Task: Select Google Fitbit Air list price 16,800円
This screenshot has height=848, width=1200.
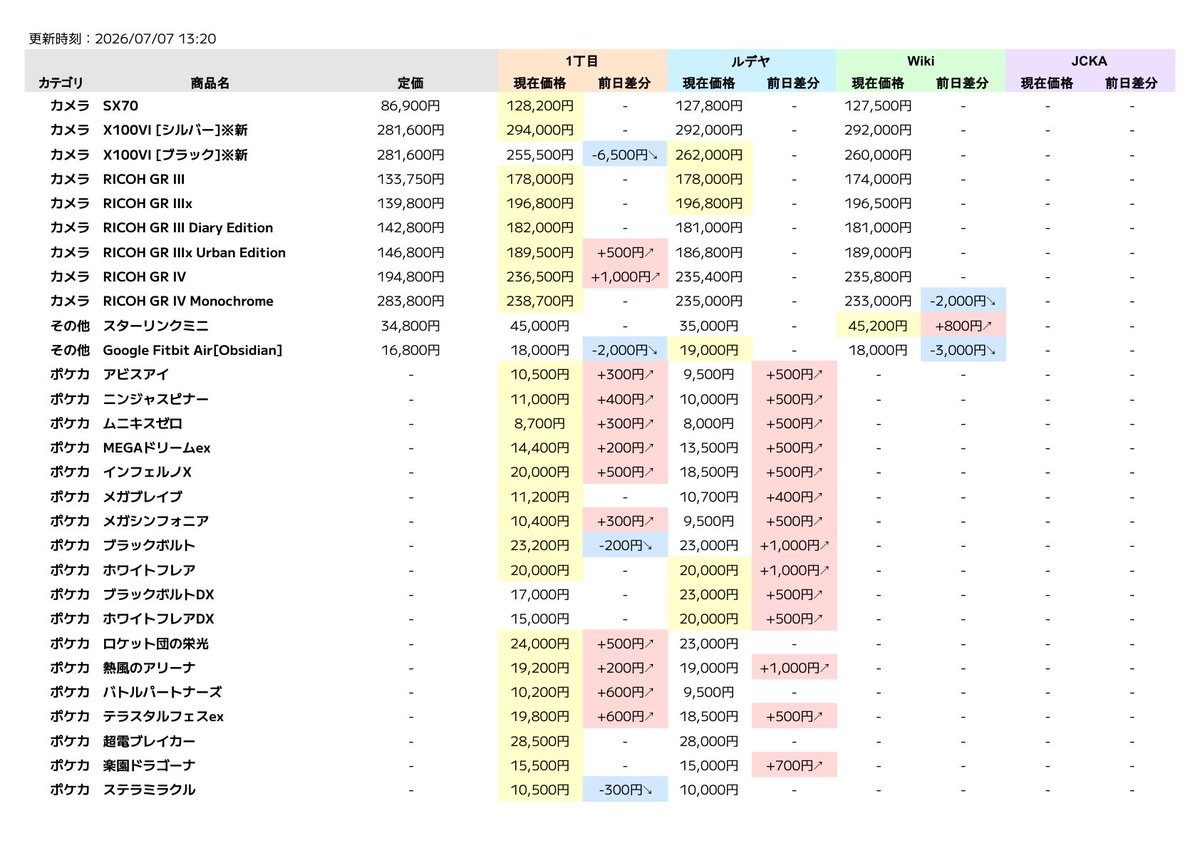Action: 410,350
